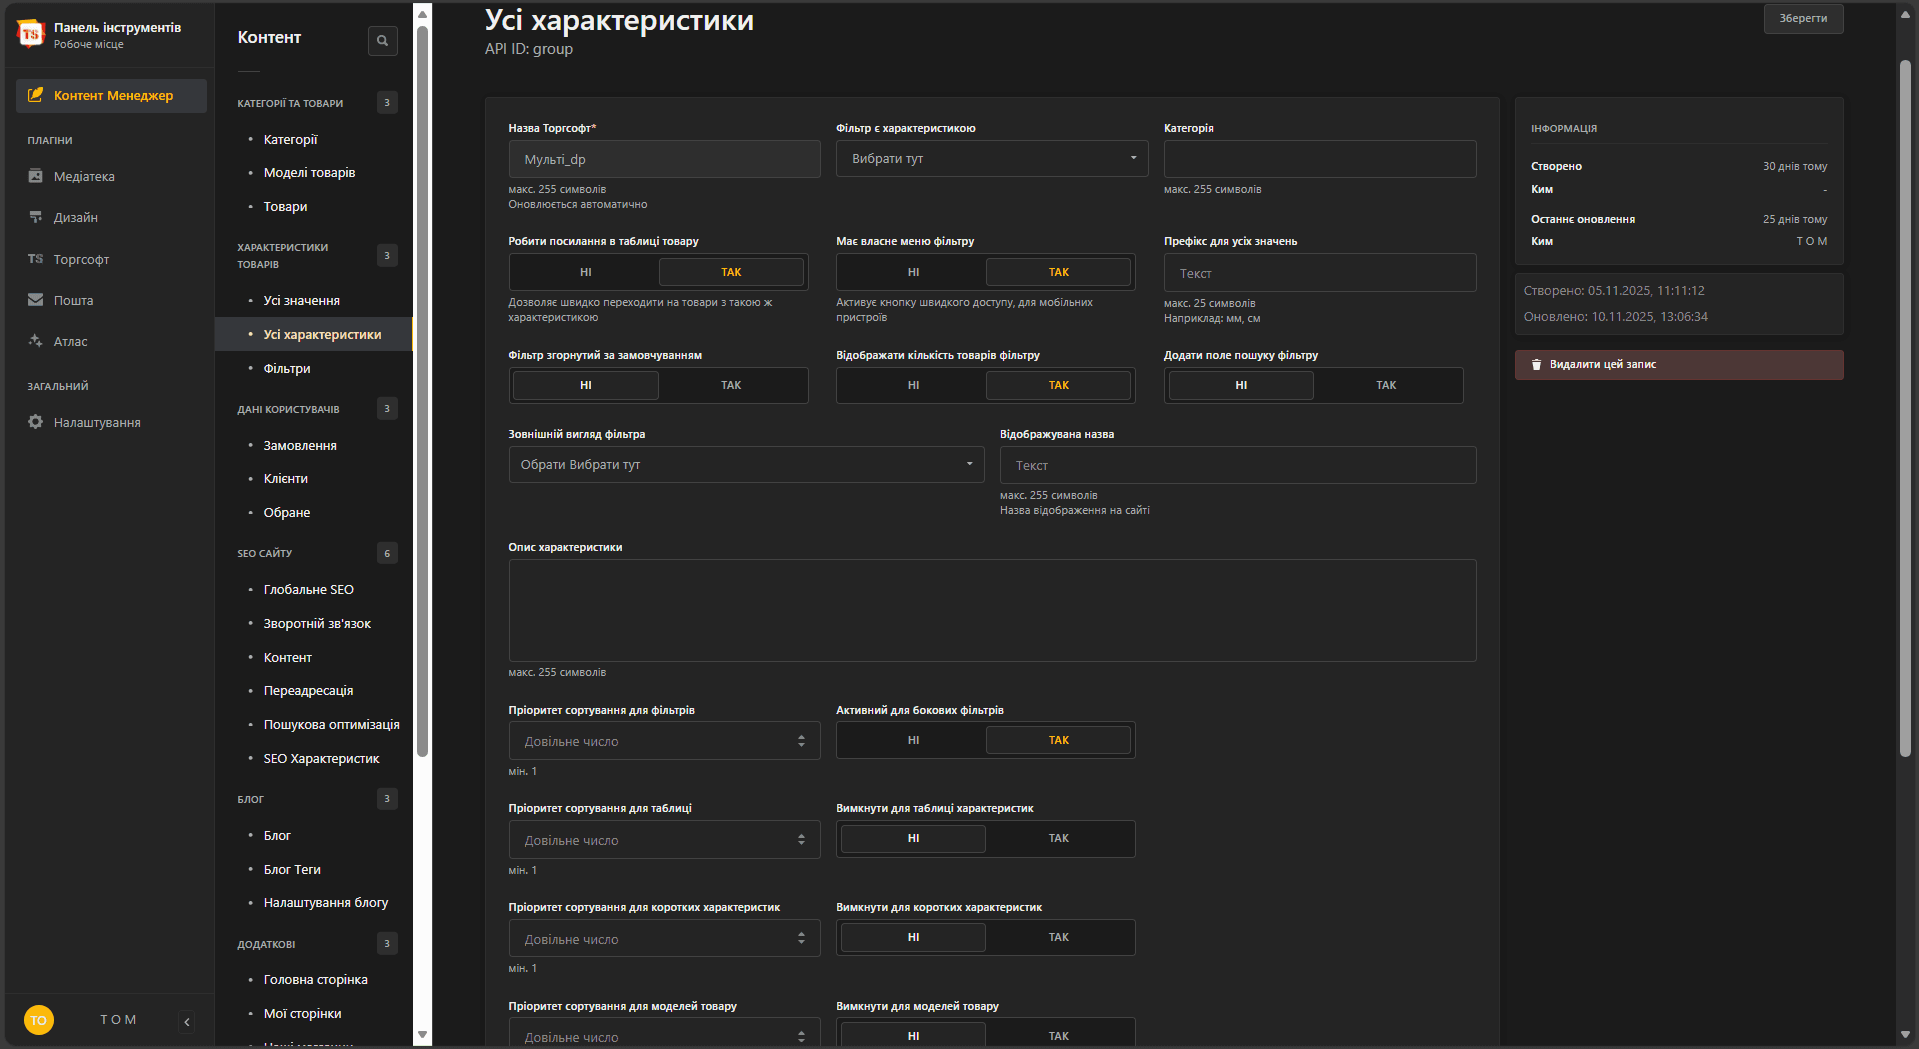Click the Опис характеристики text area
The height and width of the screenshot is (1049, 1919).
(991, 610)
